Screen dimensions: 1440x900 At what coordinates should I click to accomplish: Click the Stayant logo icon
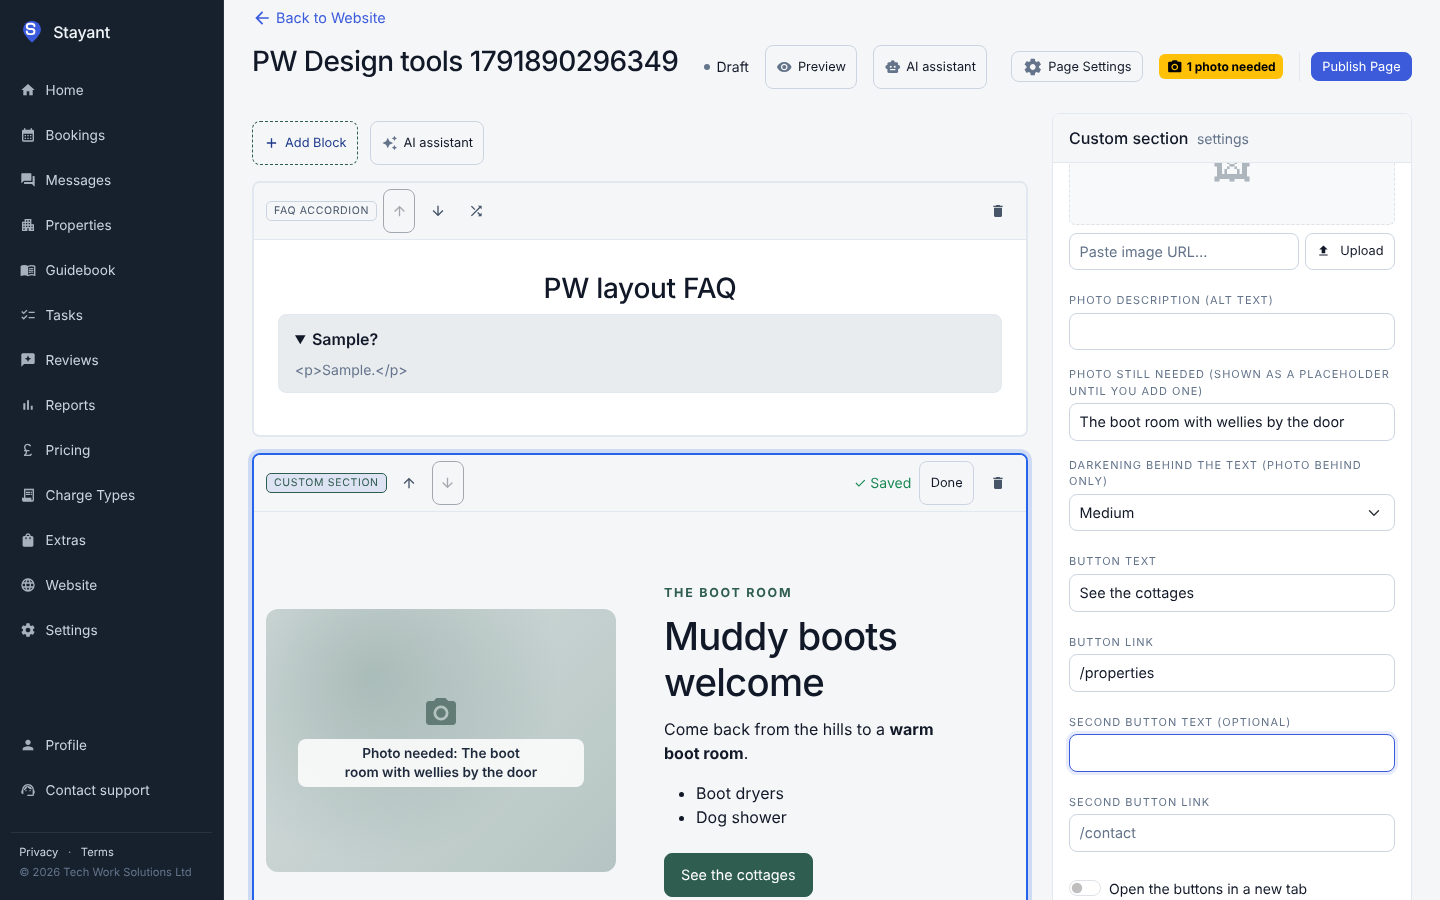(x=32, y=31)
